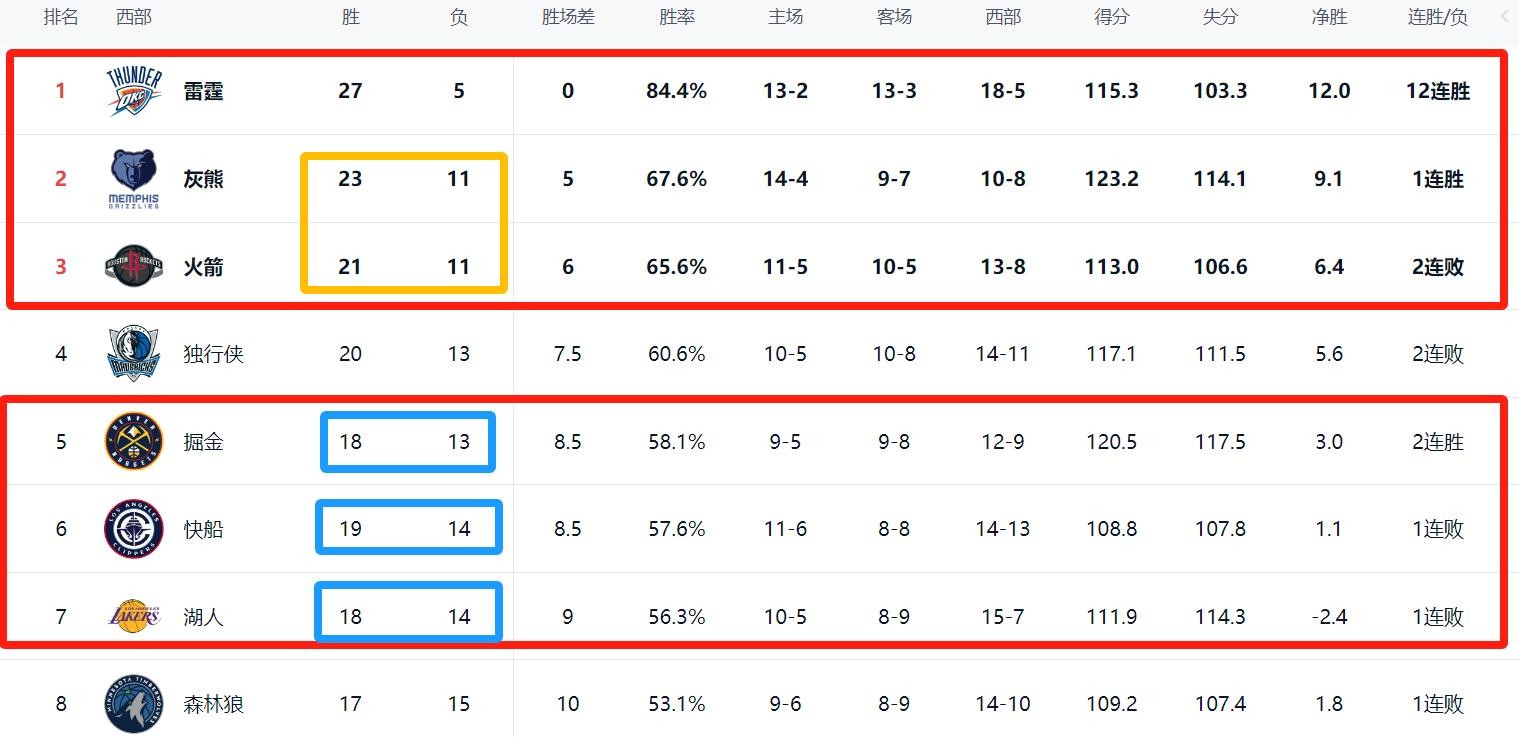Select the Los Angeles Clippers logo
Screen dimensions: 1519x737
pos(133,529)
